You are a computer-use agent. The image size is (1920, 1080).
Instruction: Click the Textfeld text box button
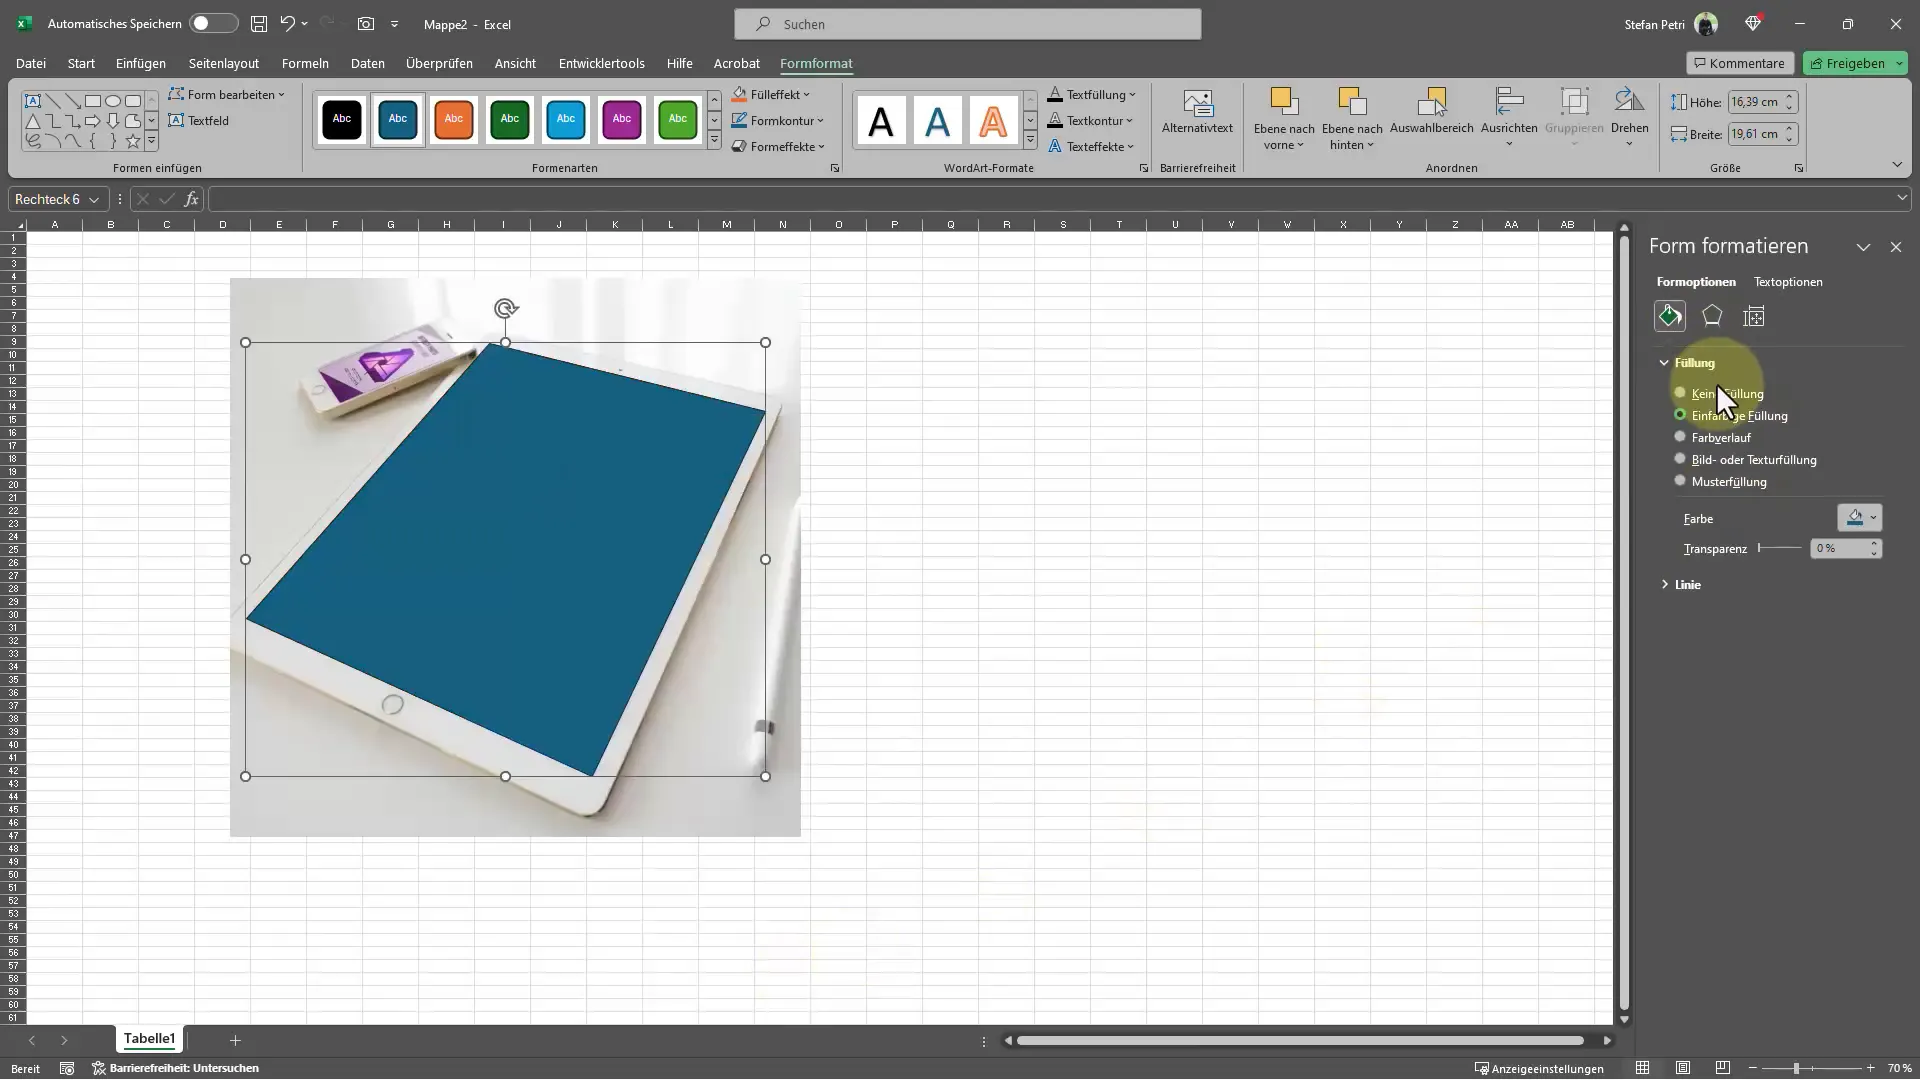[x=199, y=120]
